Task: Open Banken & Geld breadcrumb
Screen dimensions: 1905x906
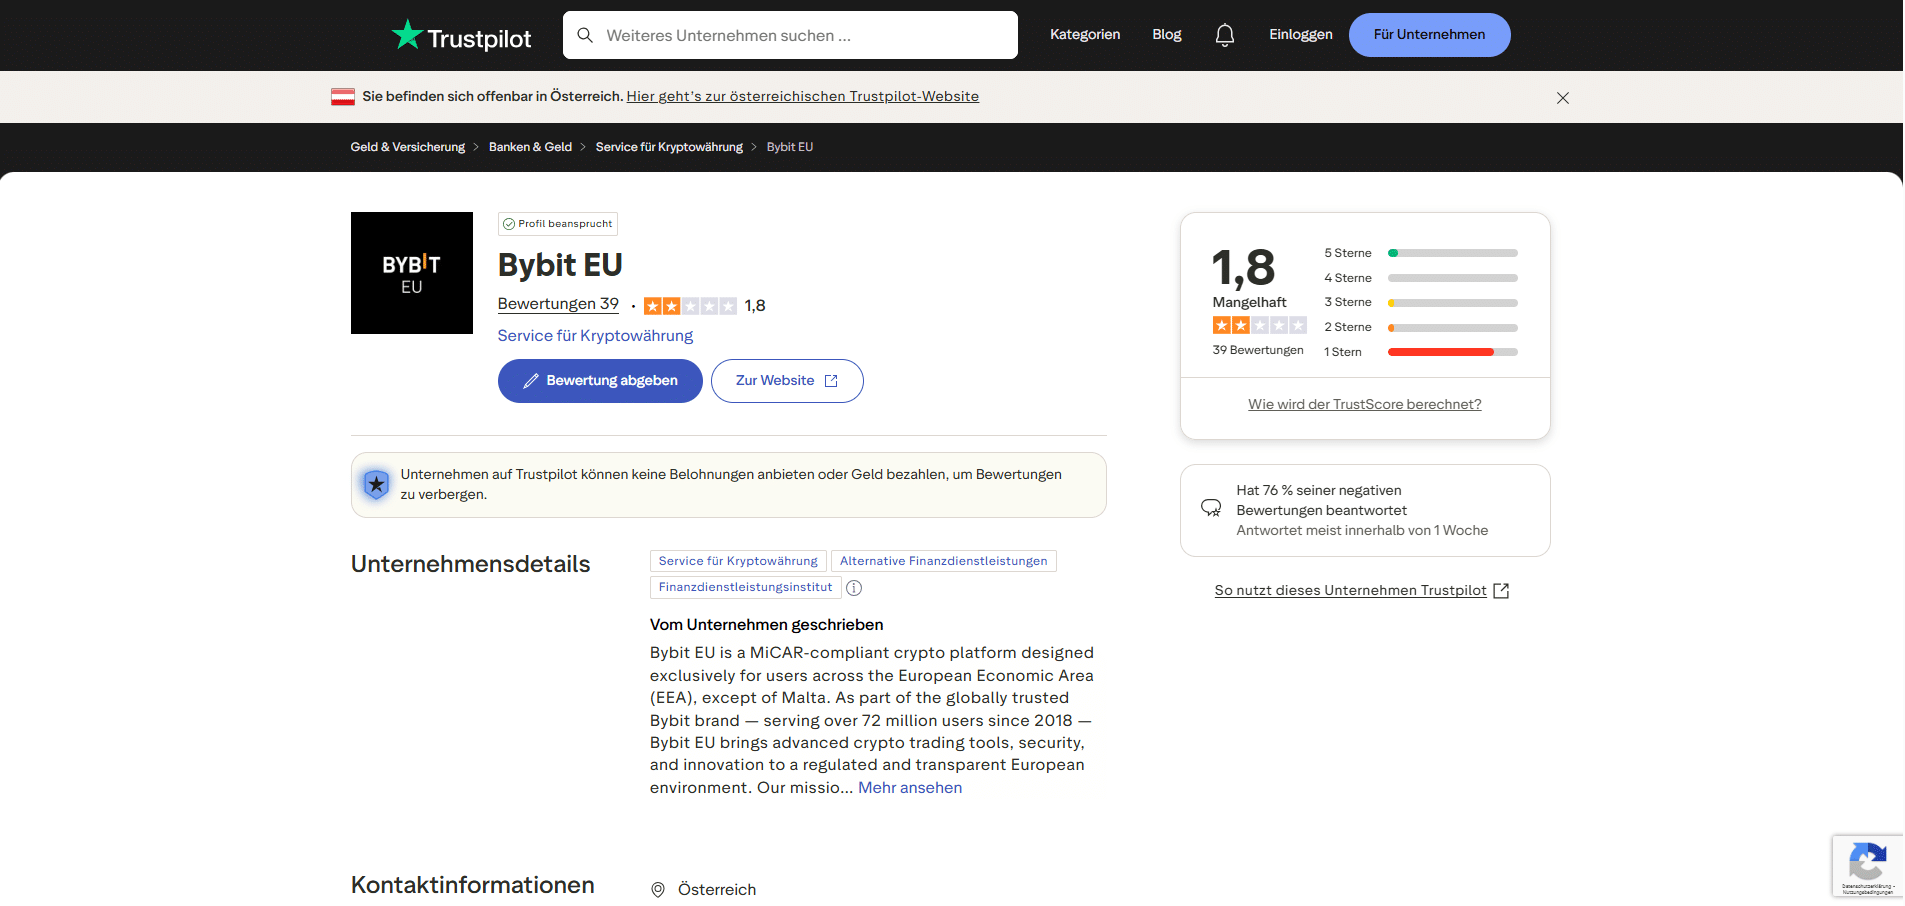Action: coord(530,147)
